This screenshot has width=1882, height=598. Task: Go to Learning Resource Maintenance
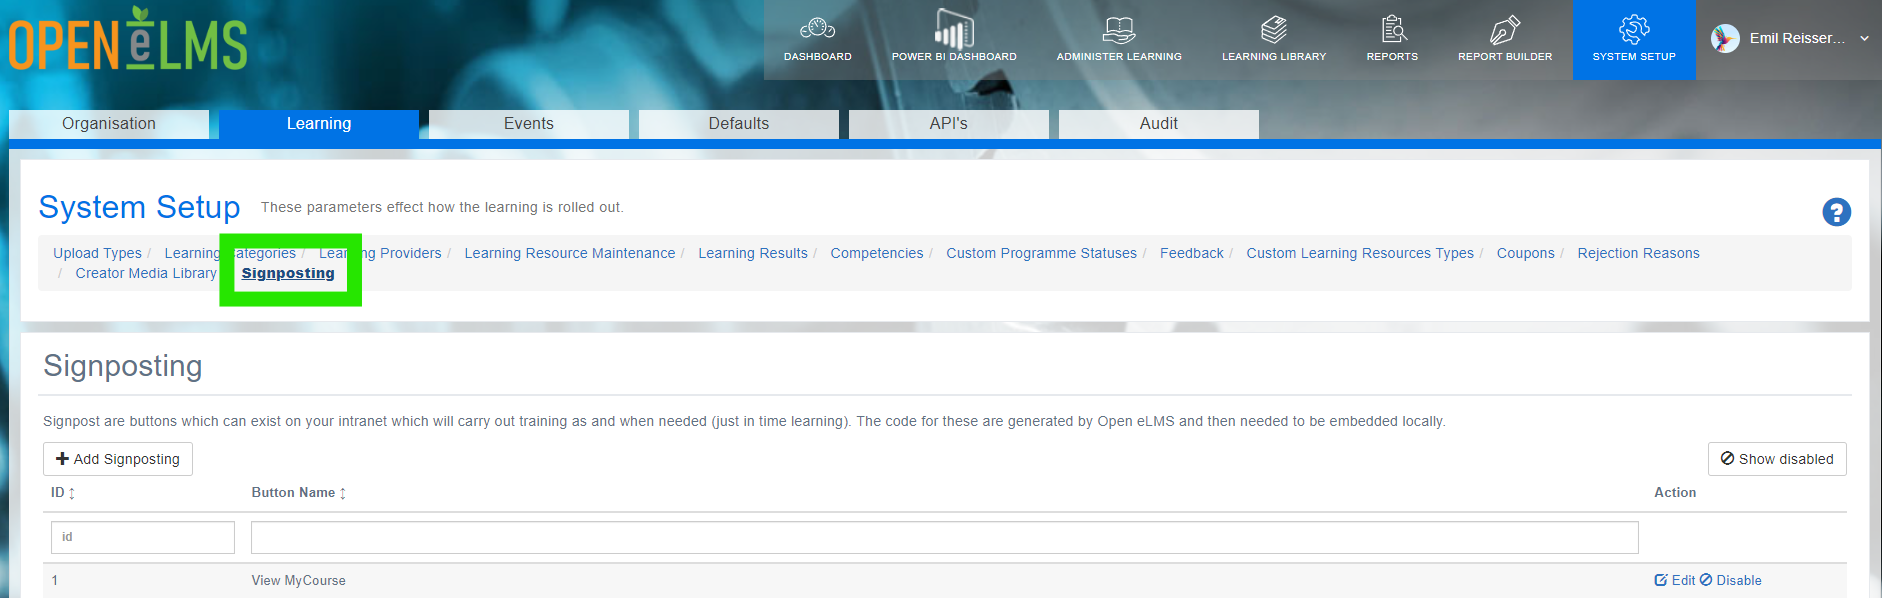pyautogui.click(x=570, y=253)
